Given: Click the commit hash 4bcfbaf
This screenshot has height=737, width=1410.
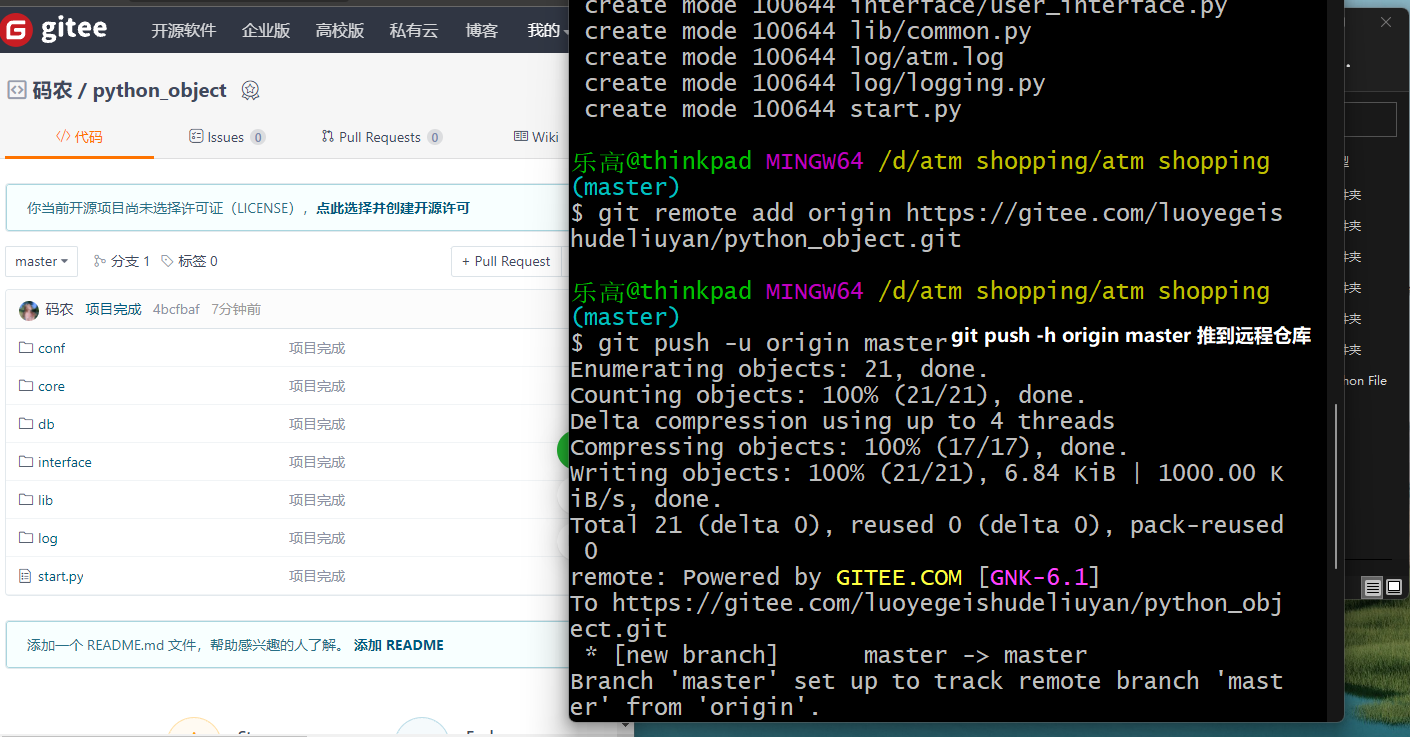Looking at the screenshot, I should coord(176,310).
